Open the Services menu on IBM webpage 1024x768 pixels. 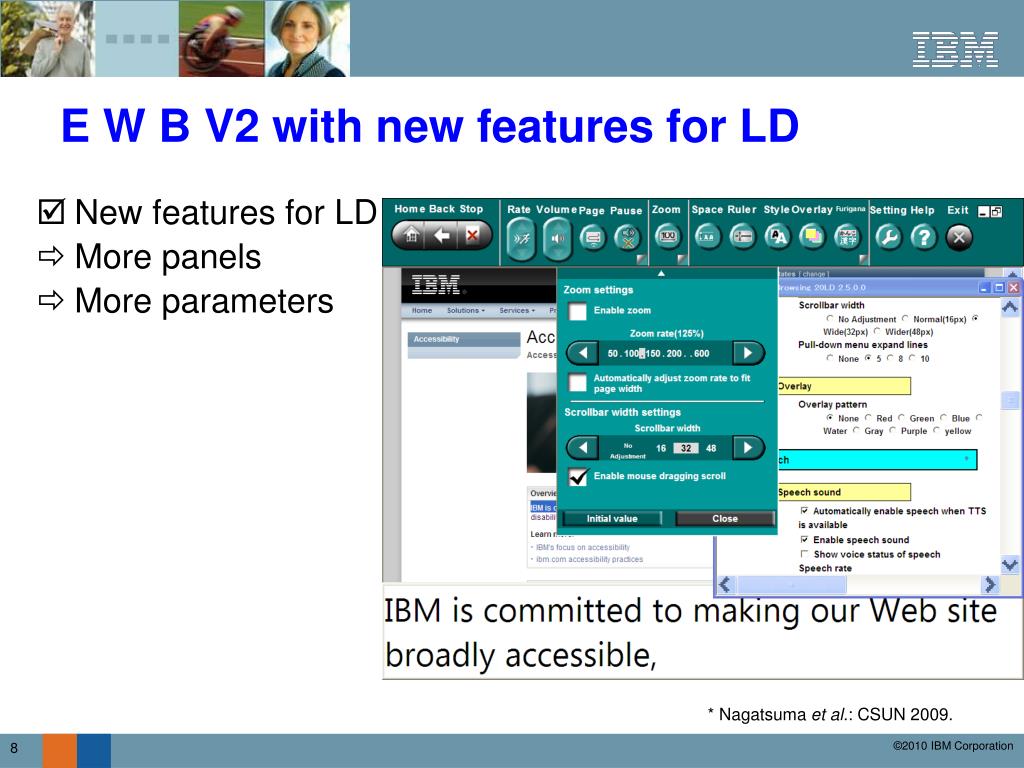click(x=517, y=311)
